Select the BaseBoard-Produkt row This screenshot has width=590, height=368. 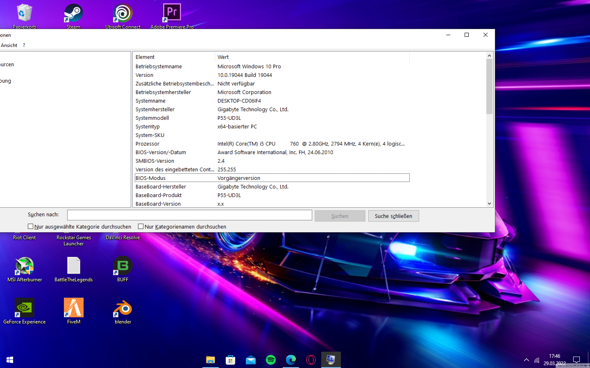(272, 195)
